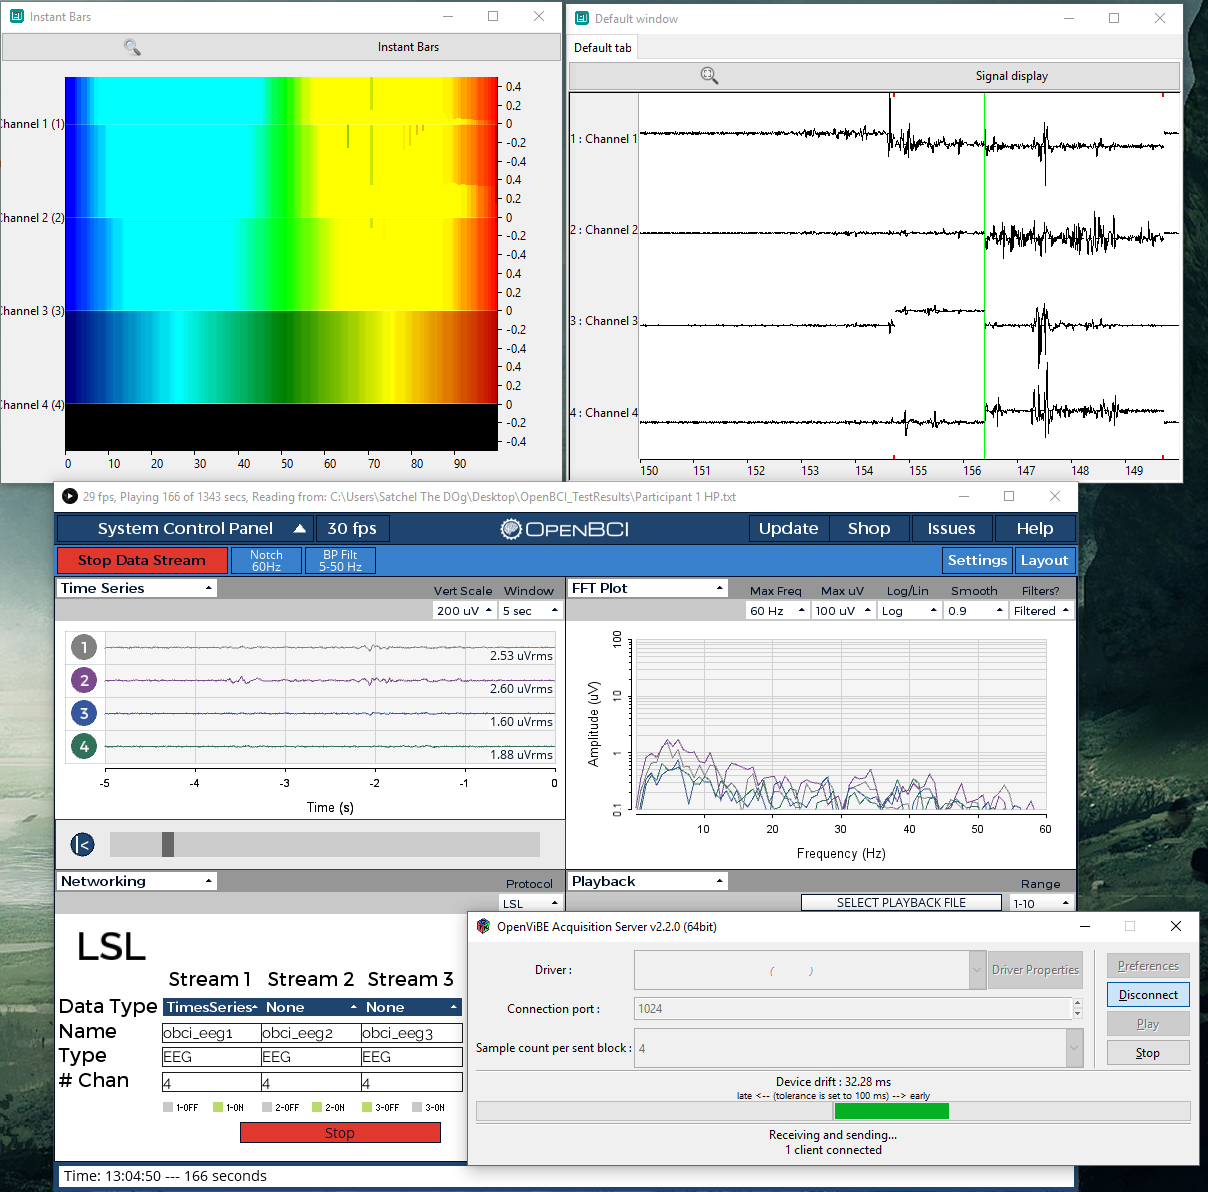Click the obci_eeg3 name field
The height and width of the screenshot is (1192, 1208).
(412, 1033)
